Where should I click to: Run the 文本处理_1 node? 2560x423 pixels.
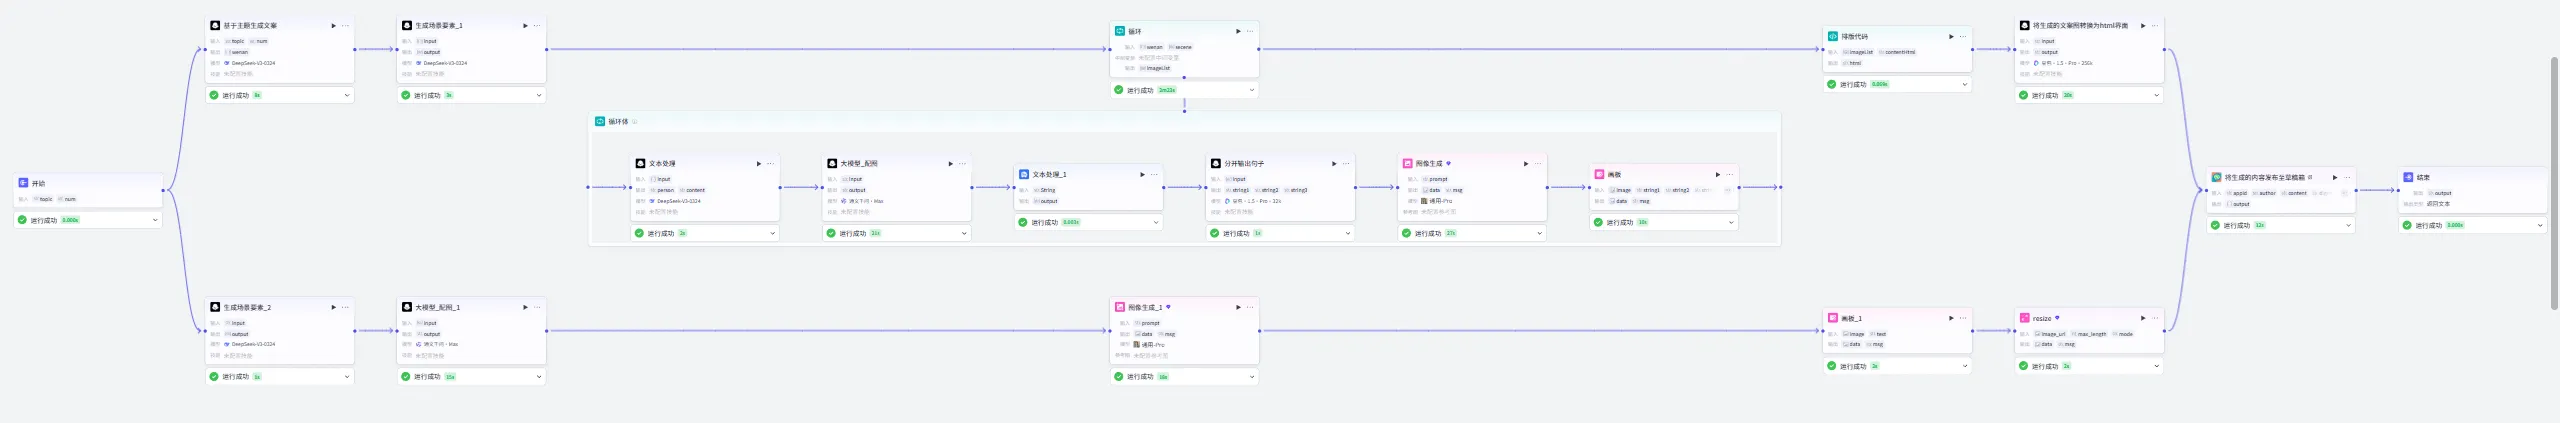1142,175
